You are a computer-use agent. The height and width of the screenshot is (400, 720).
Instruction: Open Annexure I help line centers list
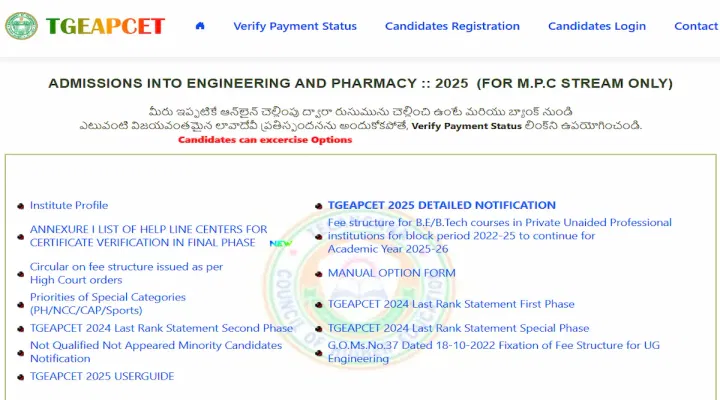(x=148, y=236)
